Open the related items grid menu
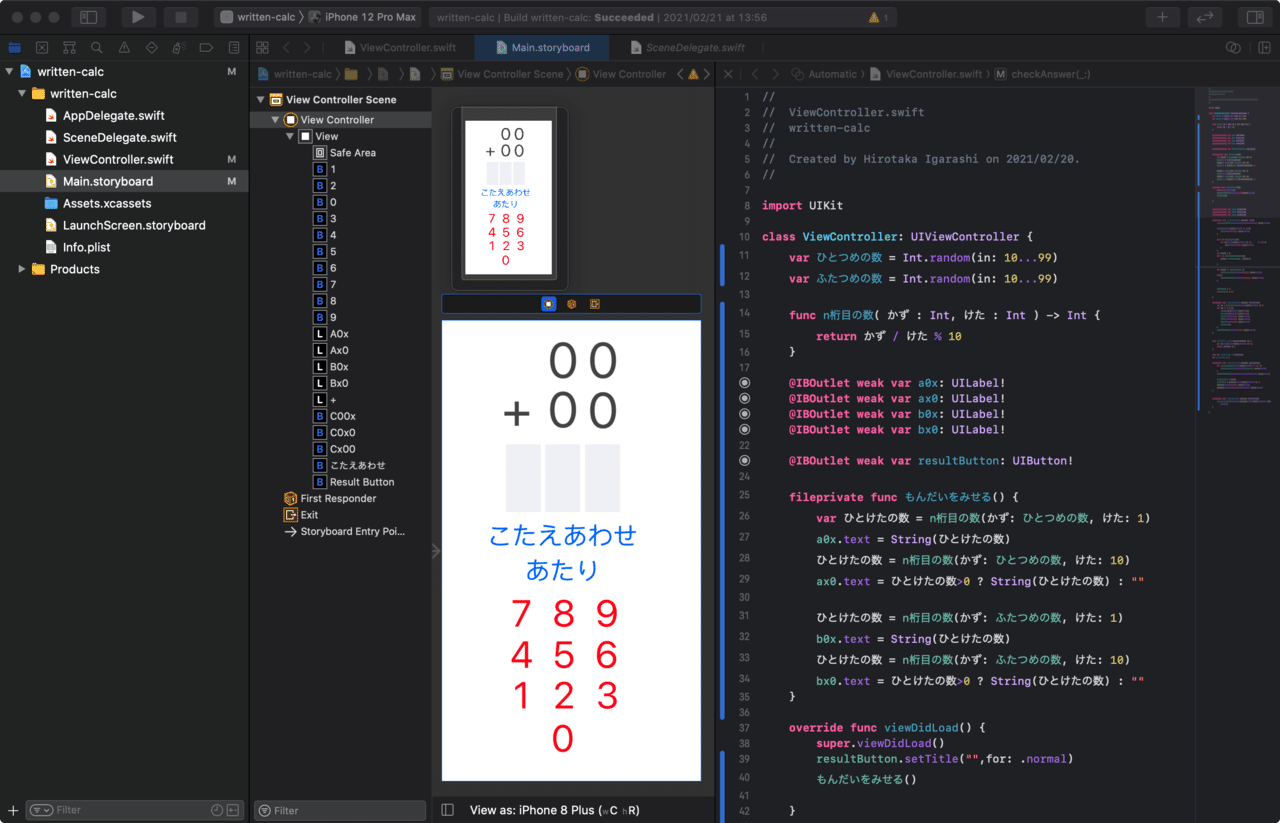Viewport: 1280px width, 823px height. [262, 47]
